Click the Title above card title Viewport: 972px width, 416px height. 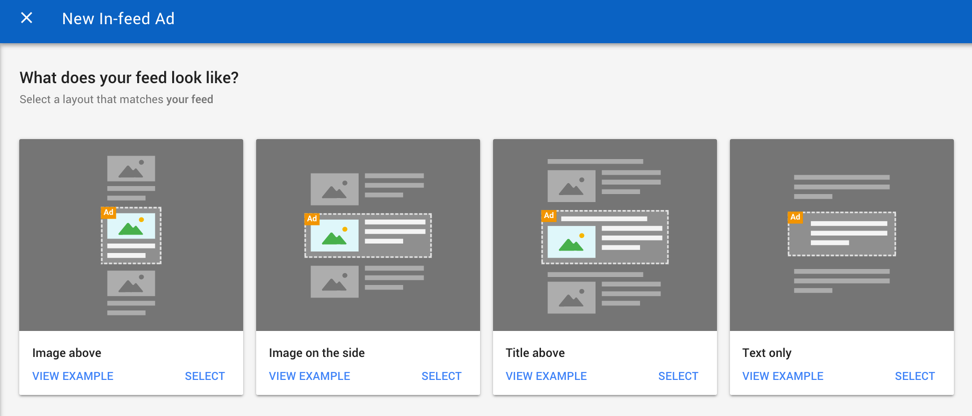coord(535,353)
